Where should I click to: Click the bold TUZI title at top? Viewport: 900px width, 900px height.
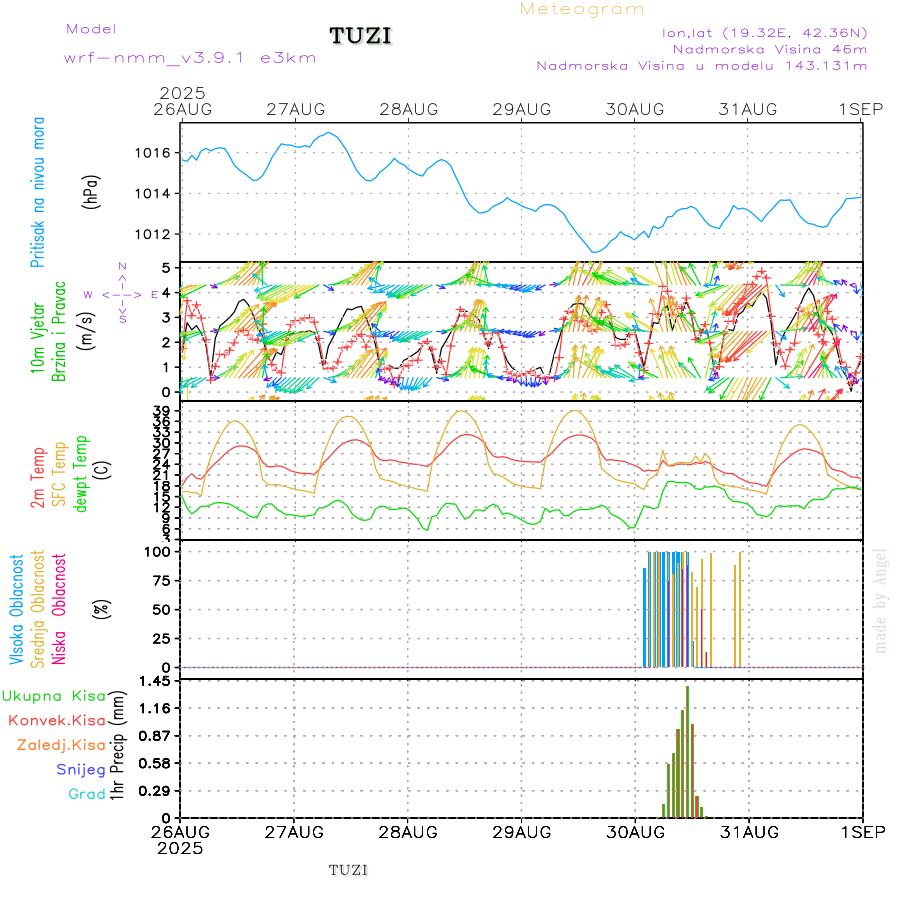(x=361, y=37)
